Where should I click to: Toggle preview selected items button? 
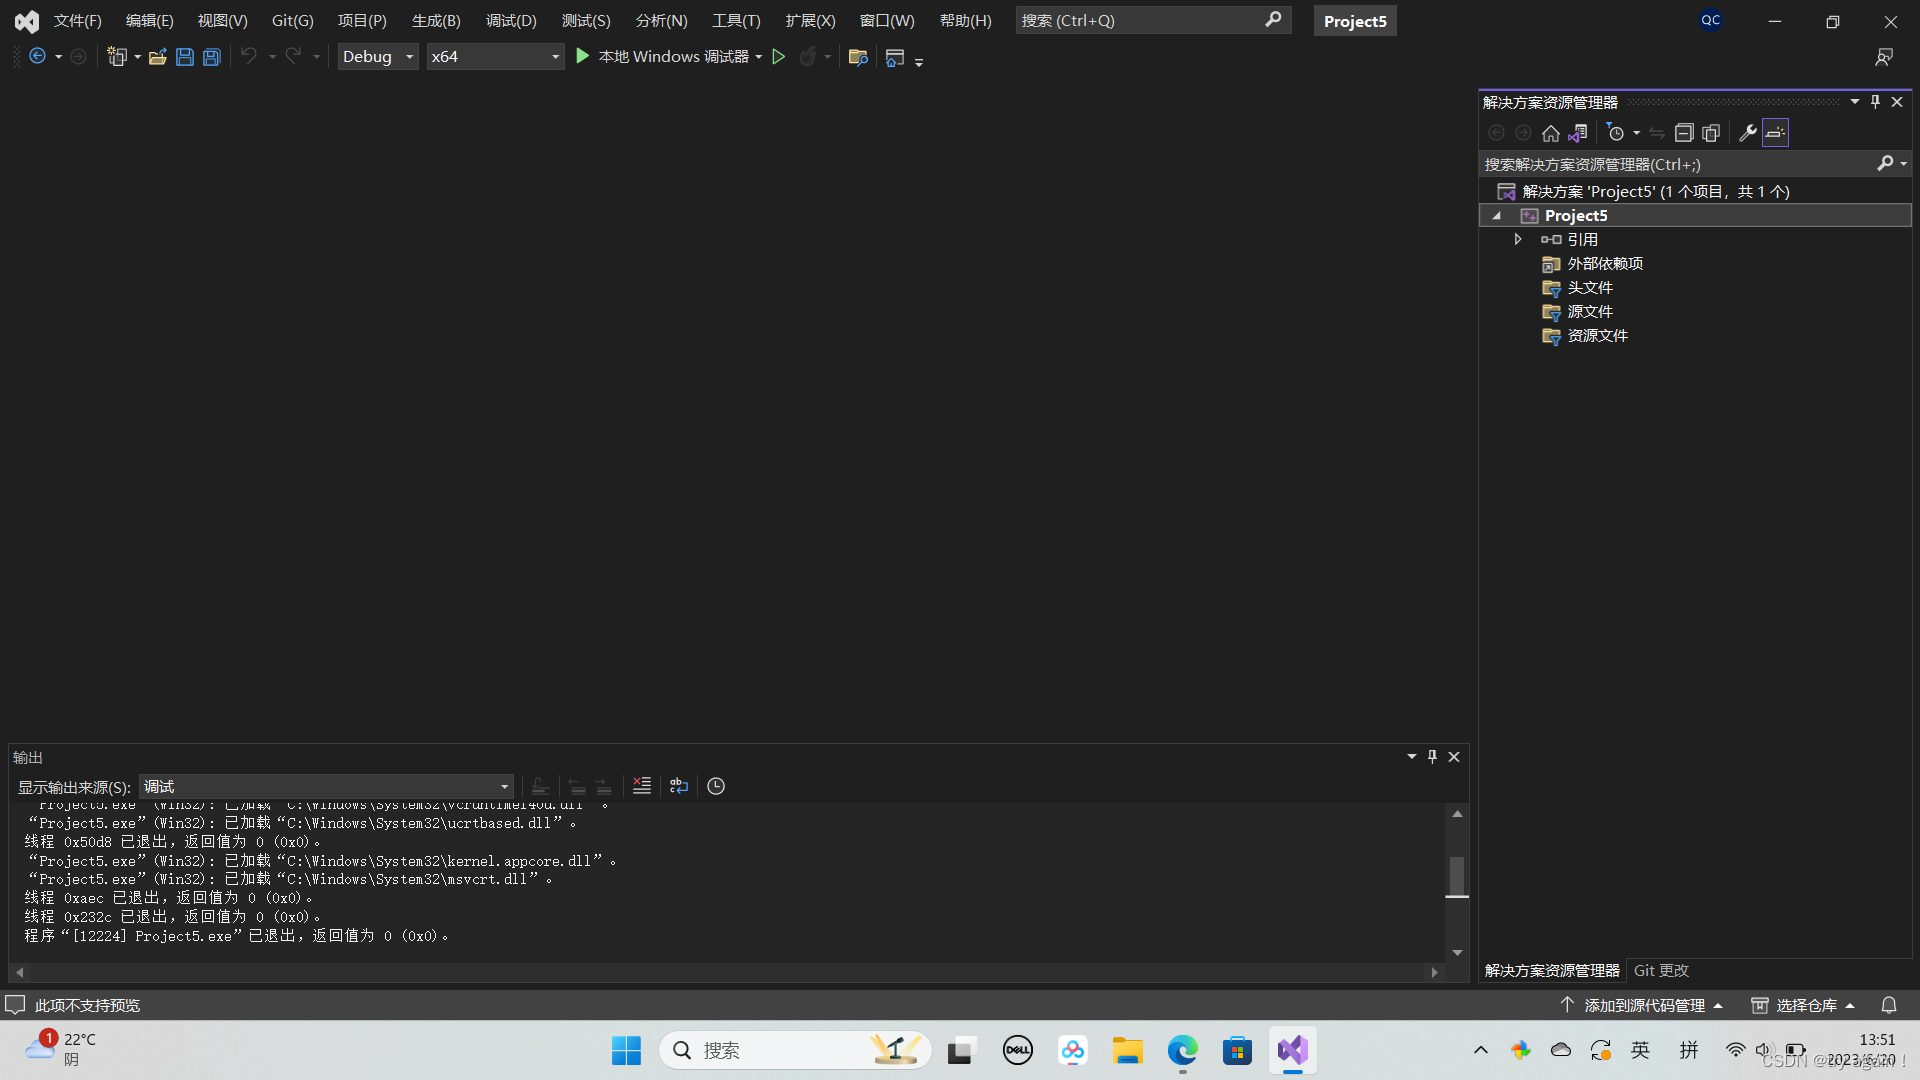point(1775,133)
